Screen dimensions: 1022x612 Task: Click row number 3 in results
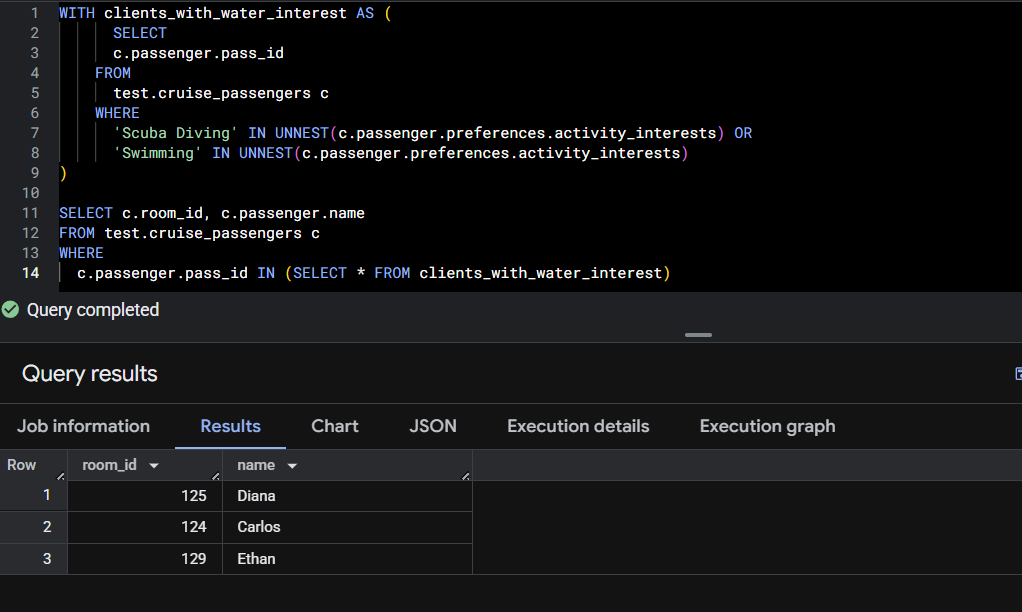[x=47, y=559]
